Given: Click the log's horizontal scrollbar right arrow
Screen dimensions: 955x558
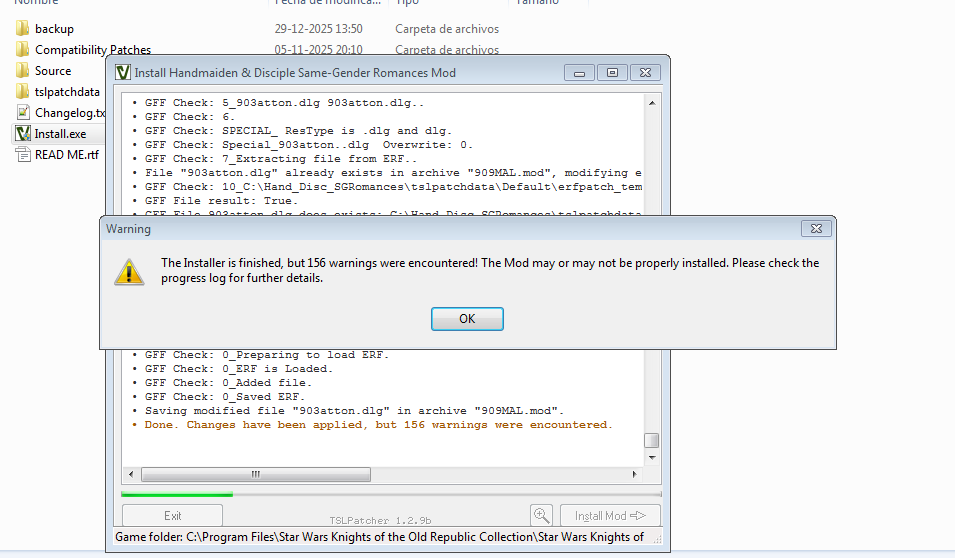Looking at the screenshot, I should tap(636, 474).
